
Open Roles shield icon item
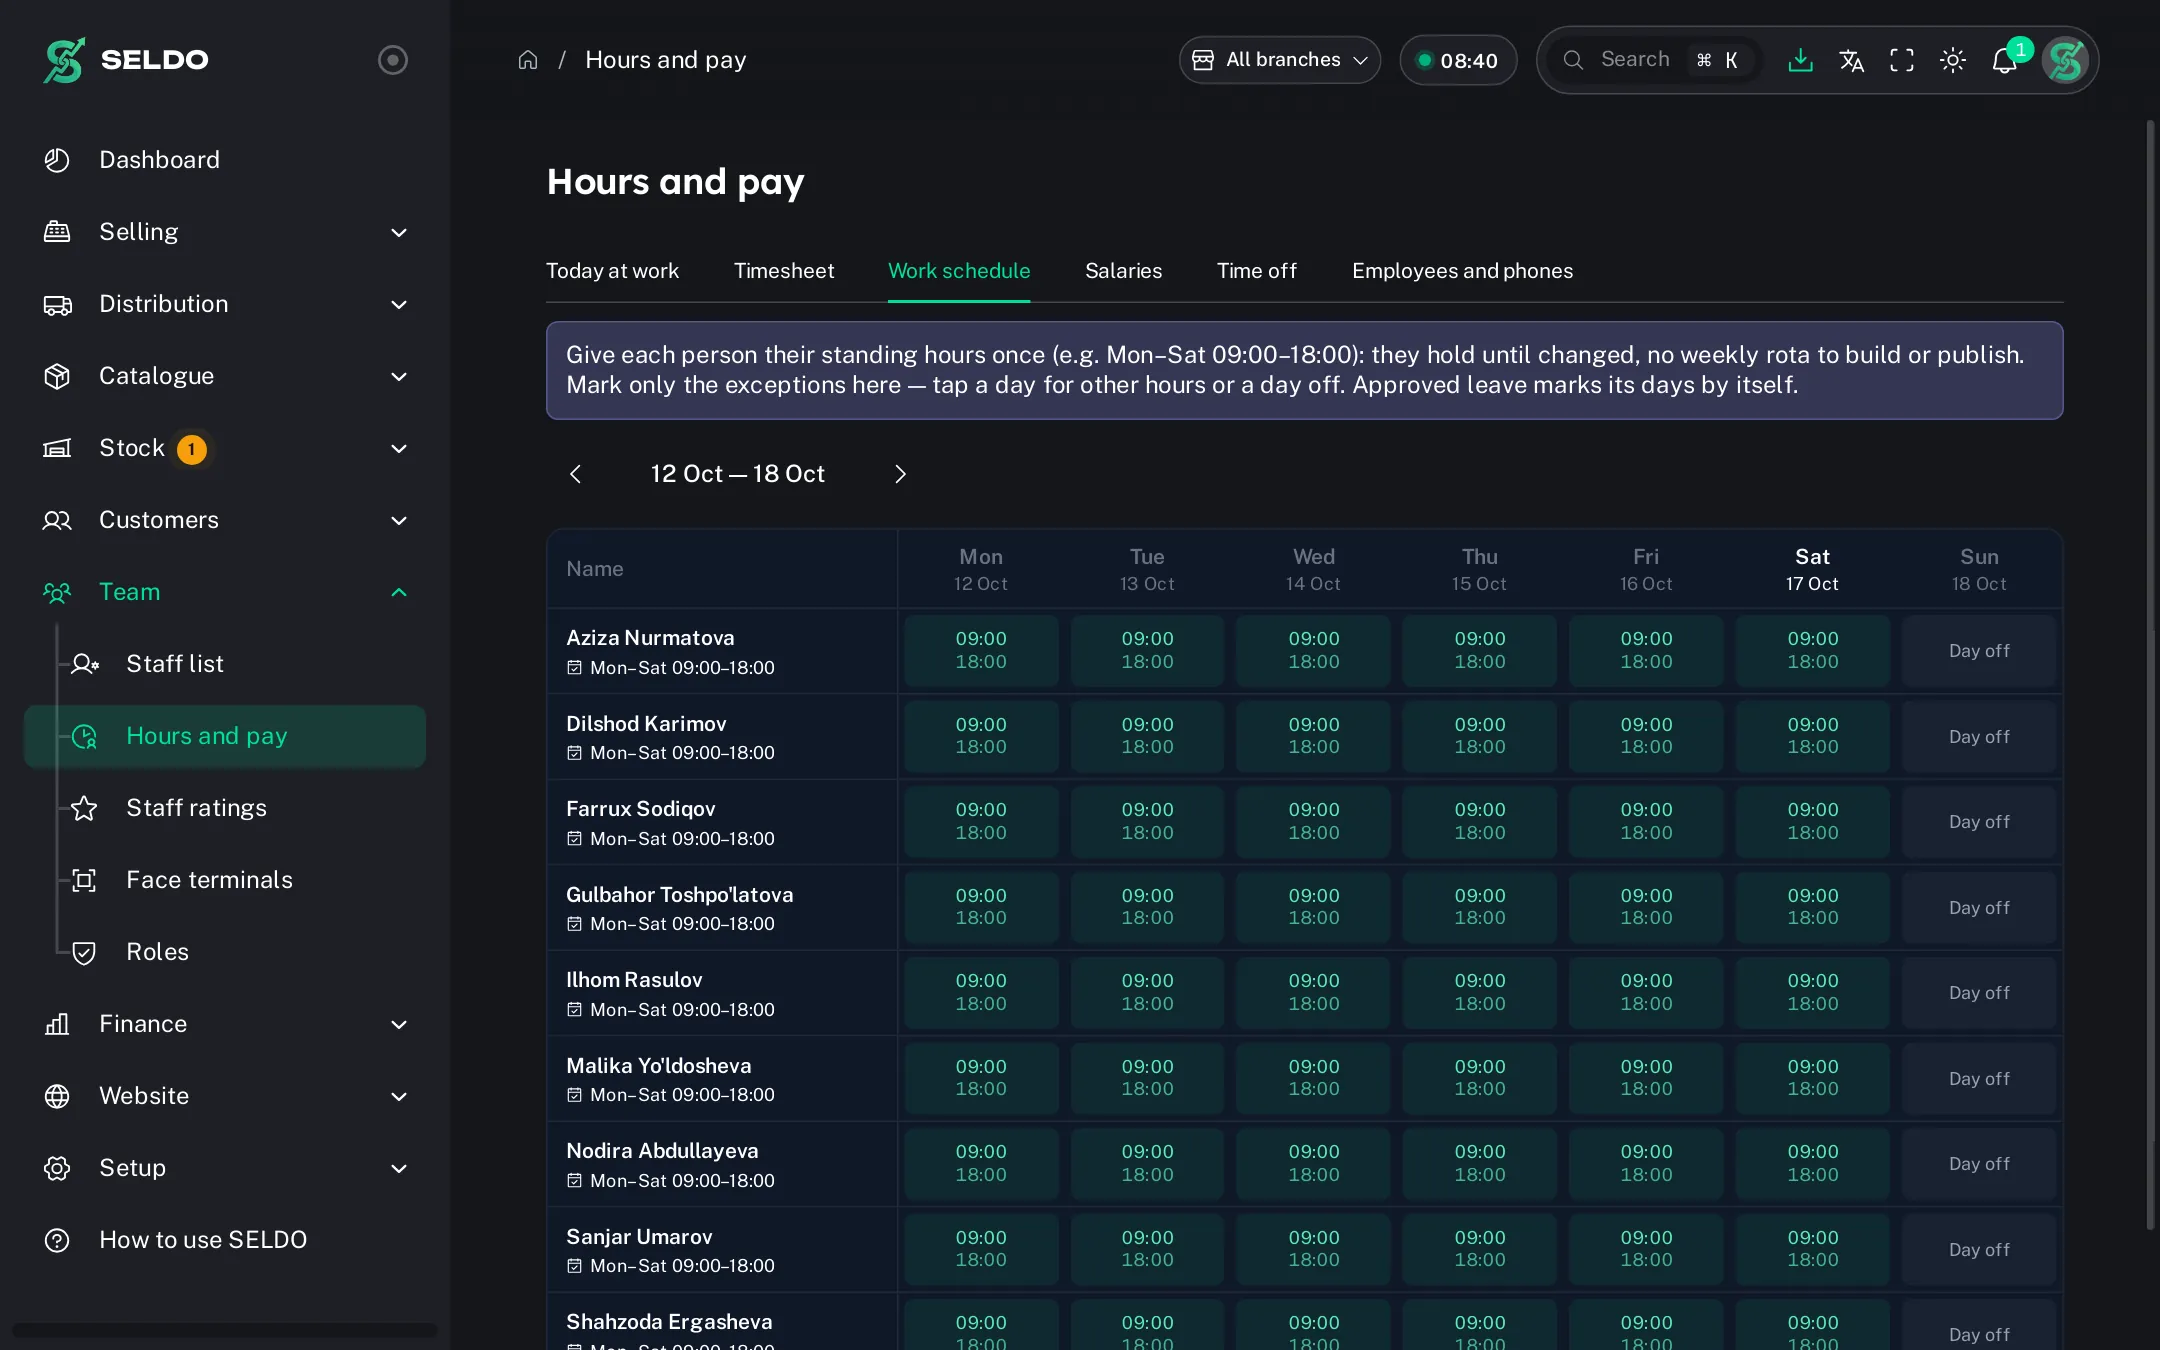[x=85, y=952]
